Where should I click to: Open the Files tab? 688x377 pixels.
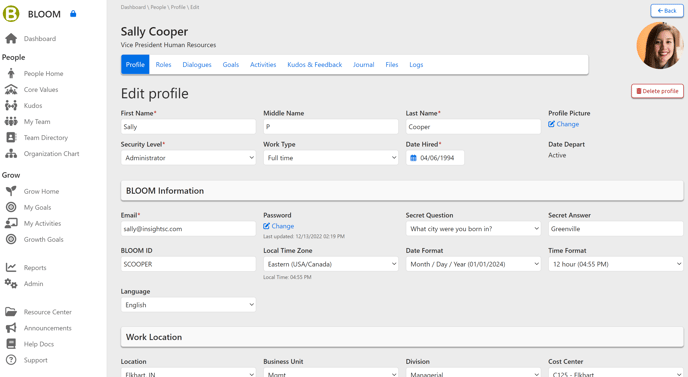click(x=392, y=65)
